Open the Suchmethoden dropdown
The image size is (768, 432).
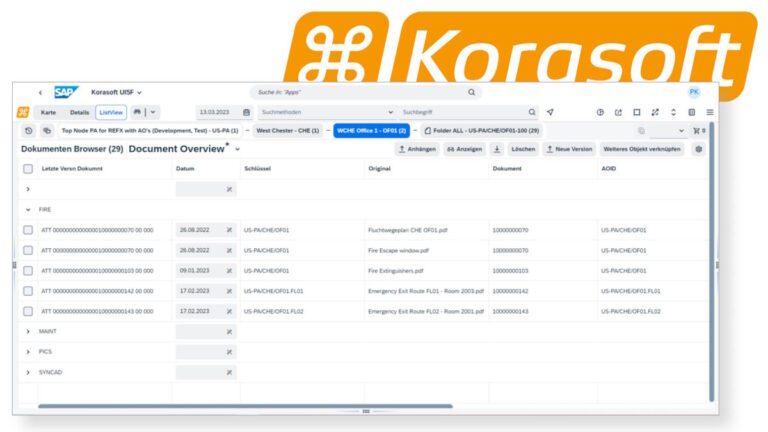pos(390,112)
